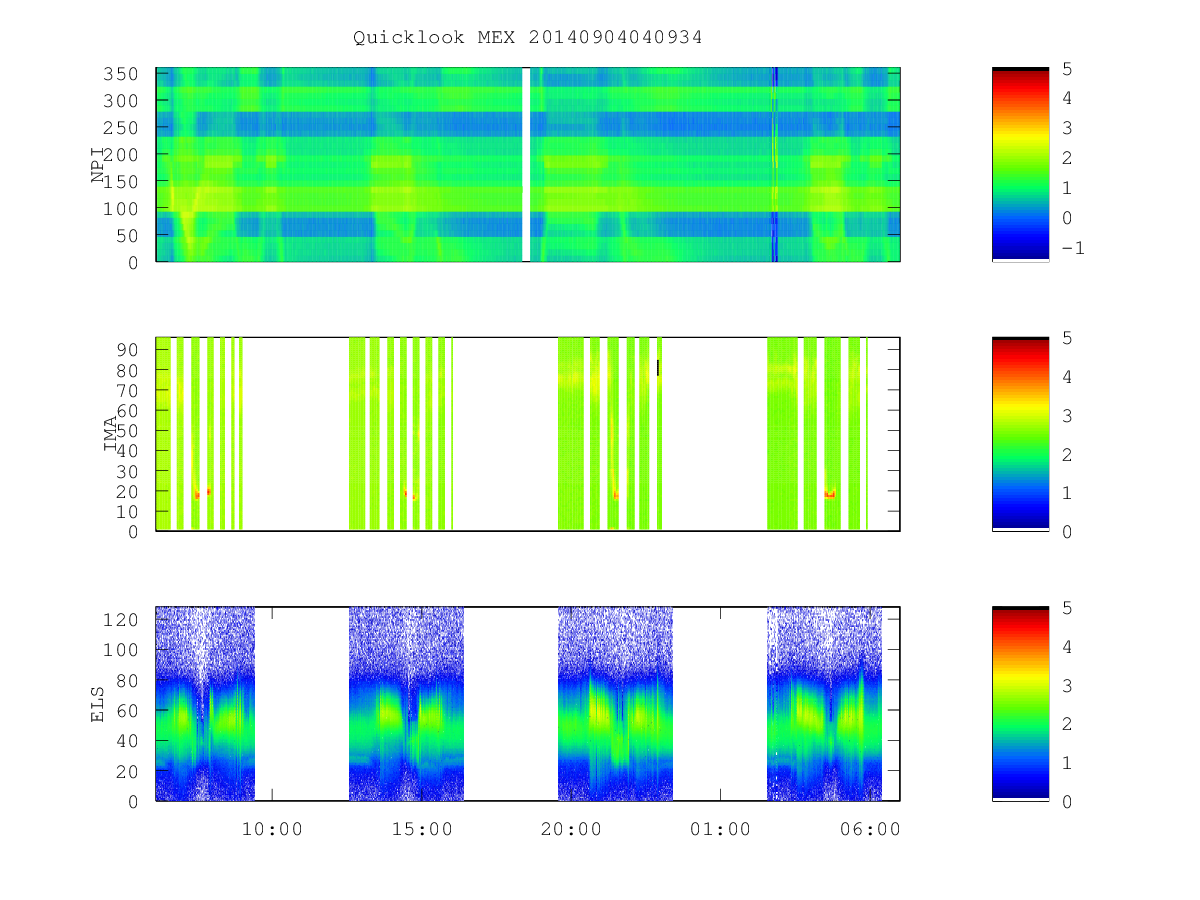This screenshot has height=900, width=1200.
Task: Click the NPI spectrogram plot area
Action: (528, 164)
